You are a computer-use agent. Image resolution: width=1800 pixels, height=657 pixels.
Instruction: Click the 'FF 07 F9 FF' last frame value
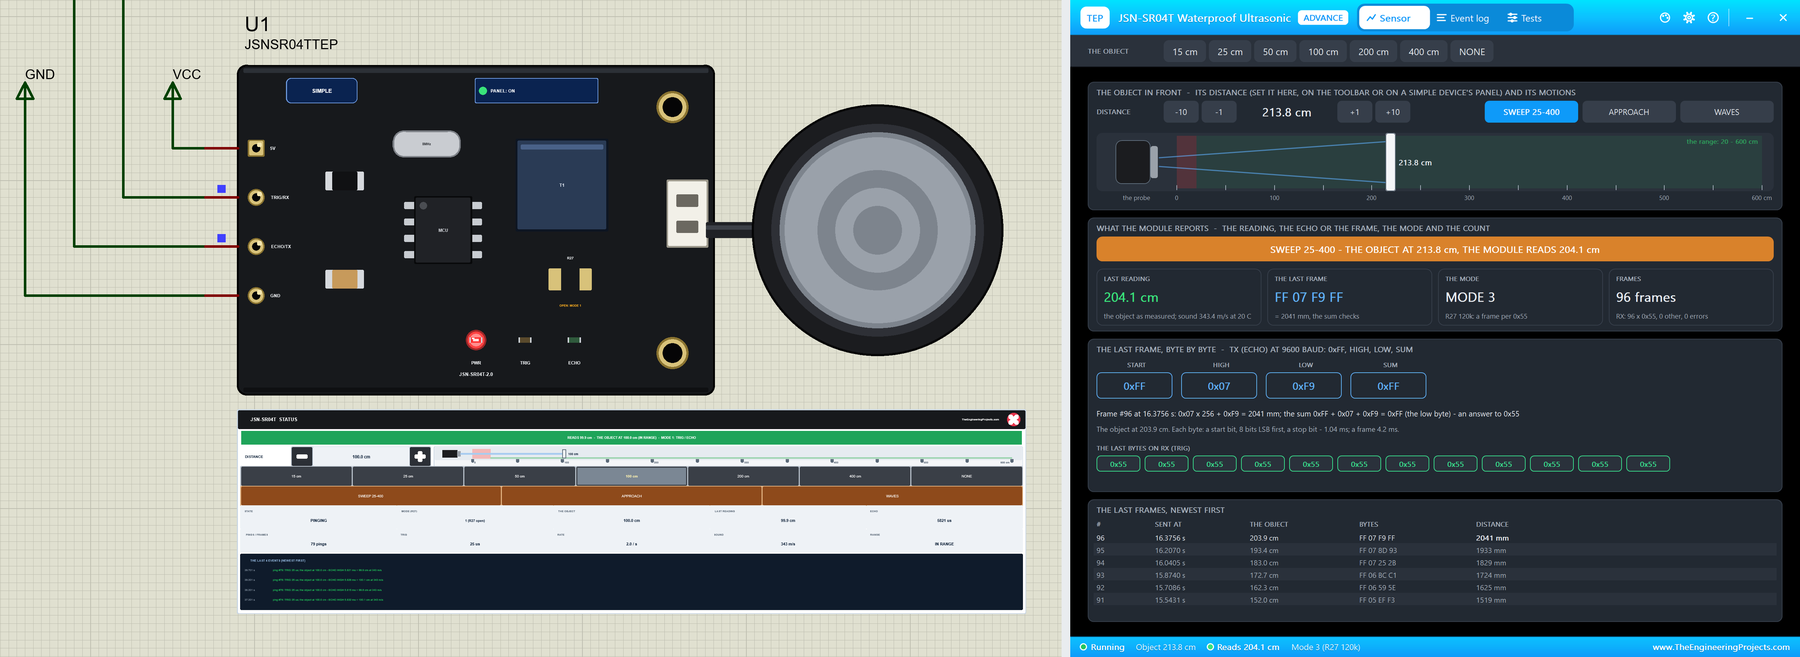click(1308, 298)
